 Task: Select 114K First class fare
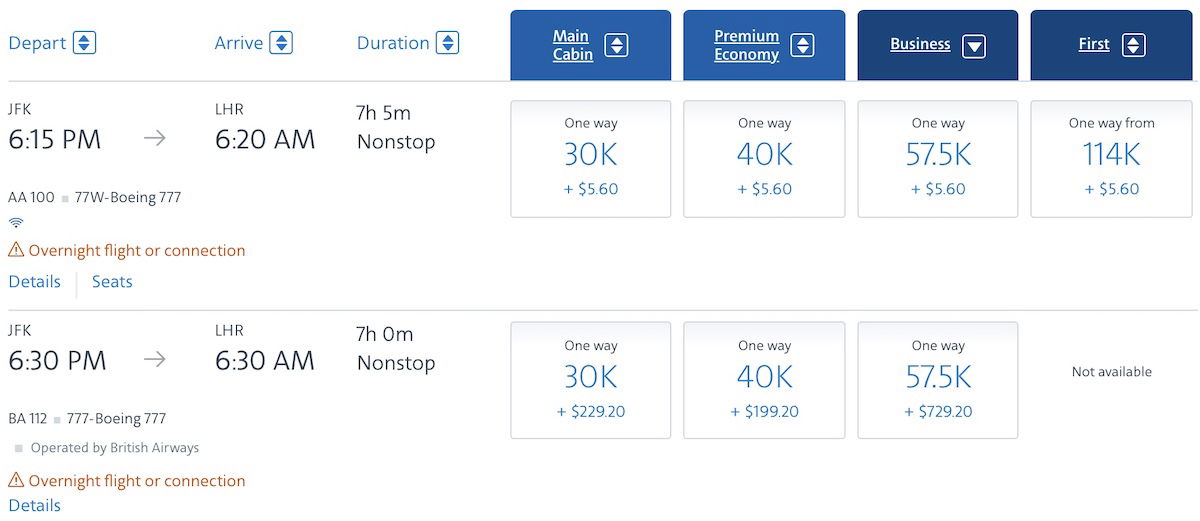[x=1111, y=158]
